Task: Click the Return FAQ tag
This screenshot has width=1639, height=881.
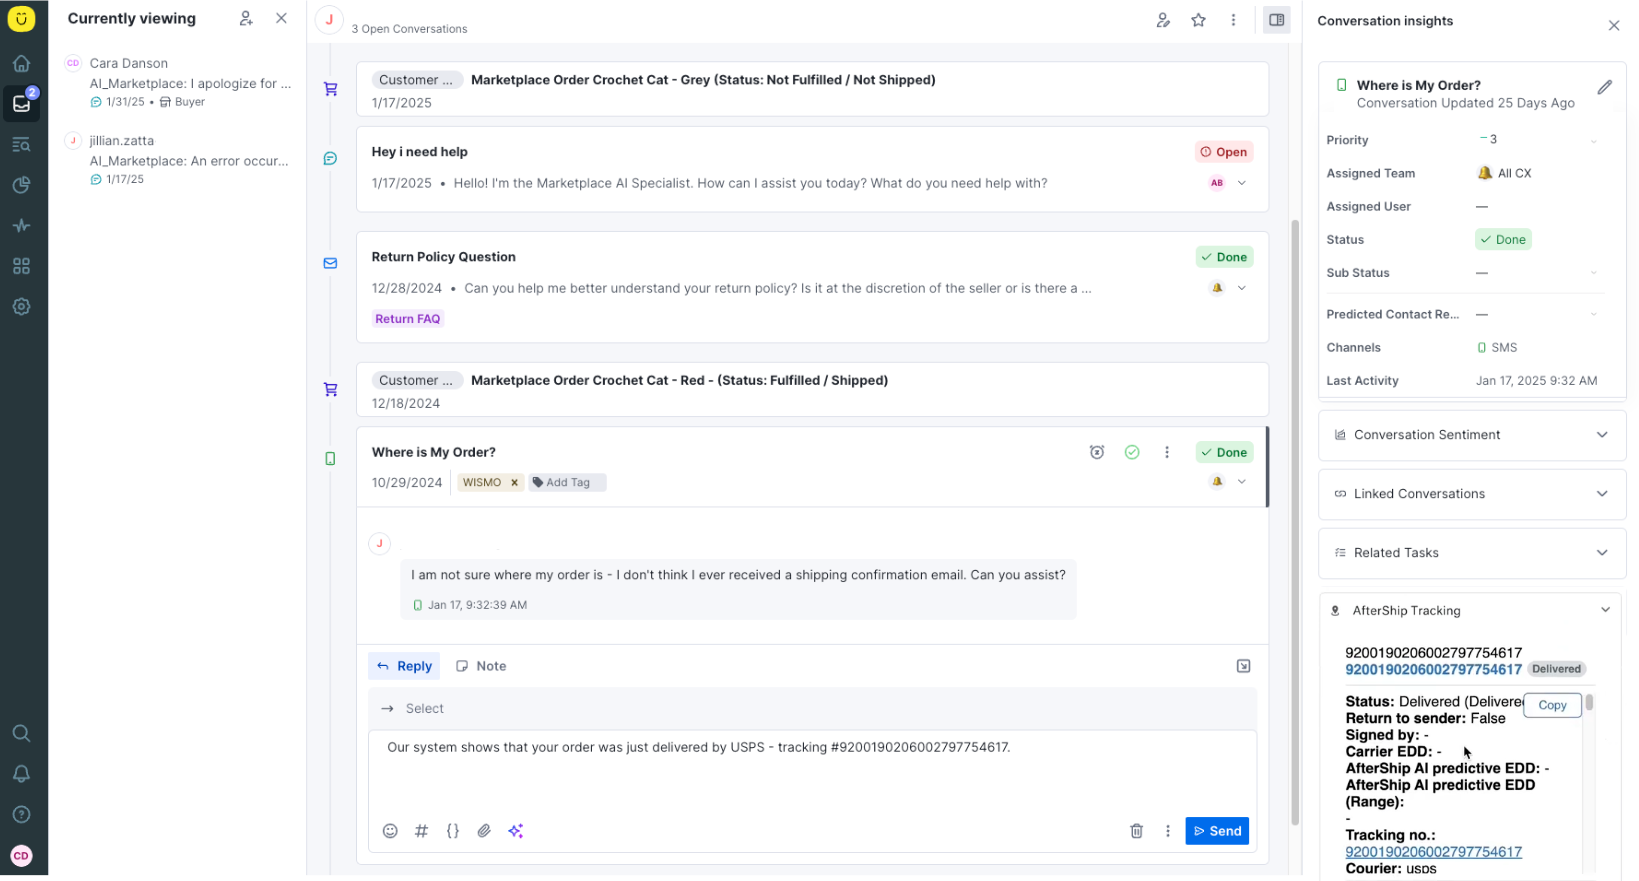Action: [x=408, y=319]
